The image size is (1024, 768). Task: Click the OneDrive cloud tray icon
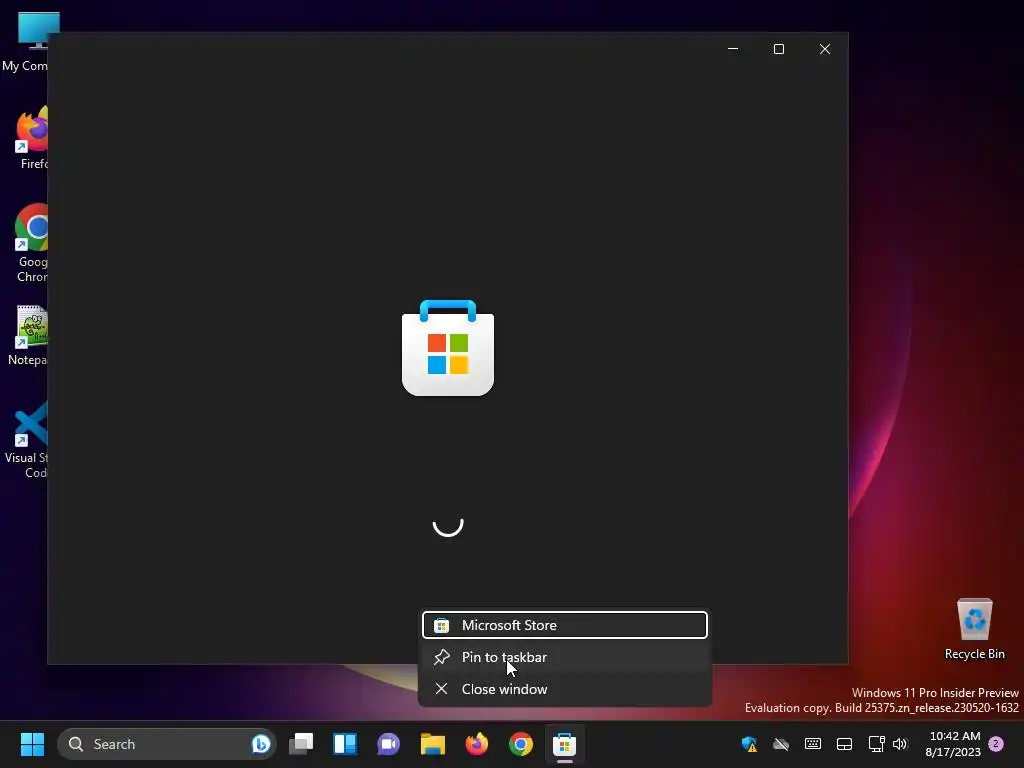click(x=781, y=744)
